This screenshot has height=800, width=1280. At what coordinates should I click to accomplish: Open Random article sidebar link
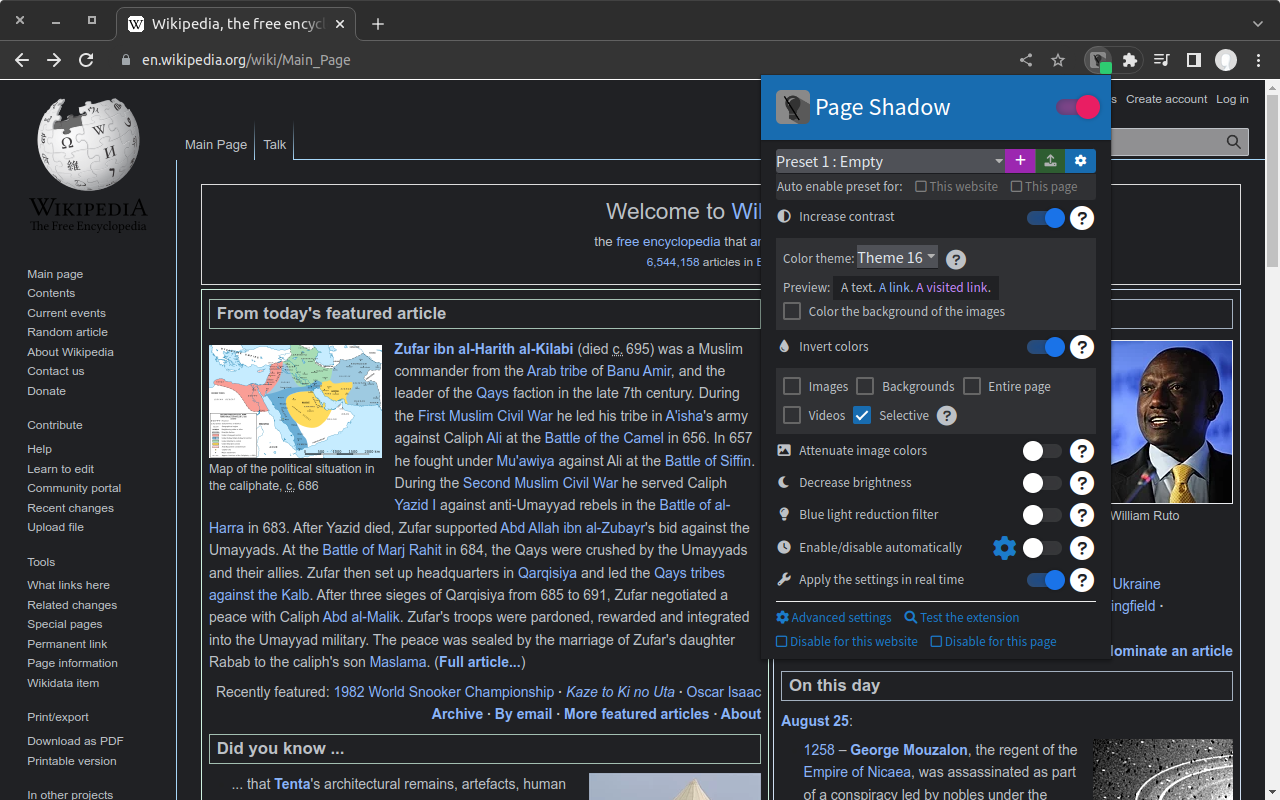[x=67, y=332]
